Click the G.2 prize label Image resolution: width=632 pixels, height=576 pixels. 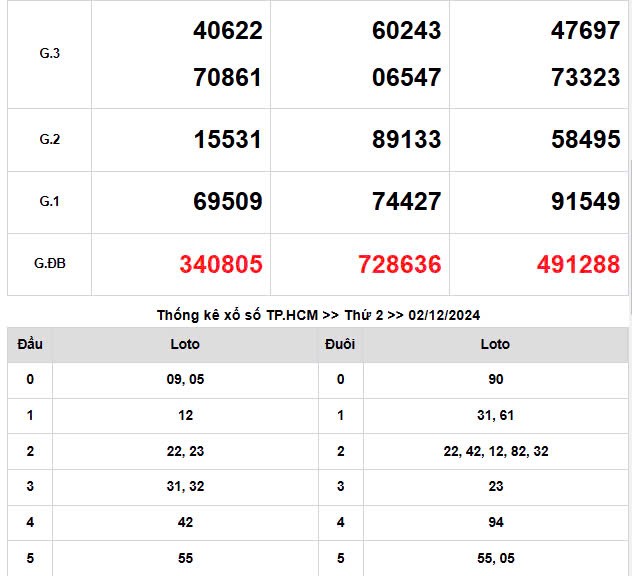tap(50, 139)
